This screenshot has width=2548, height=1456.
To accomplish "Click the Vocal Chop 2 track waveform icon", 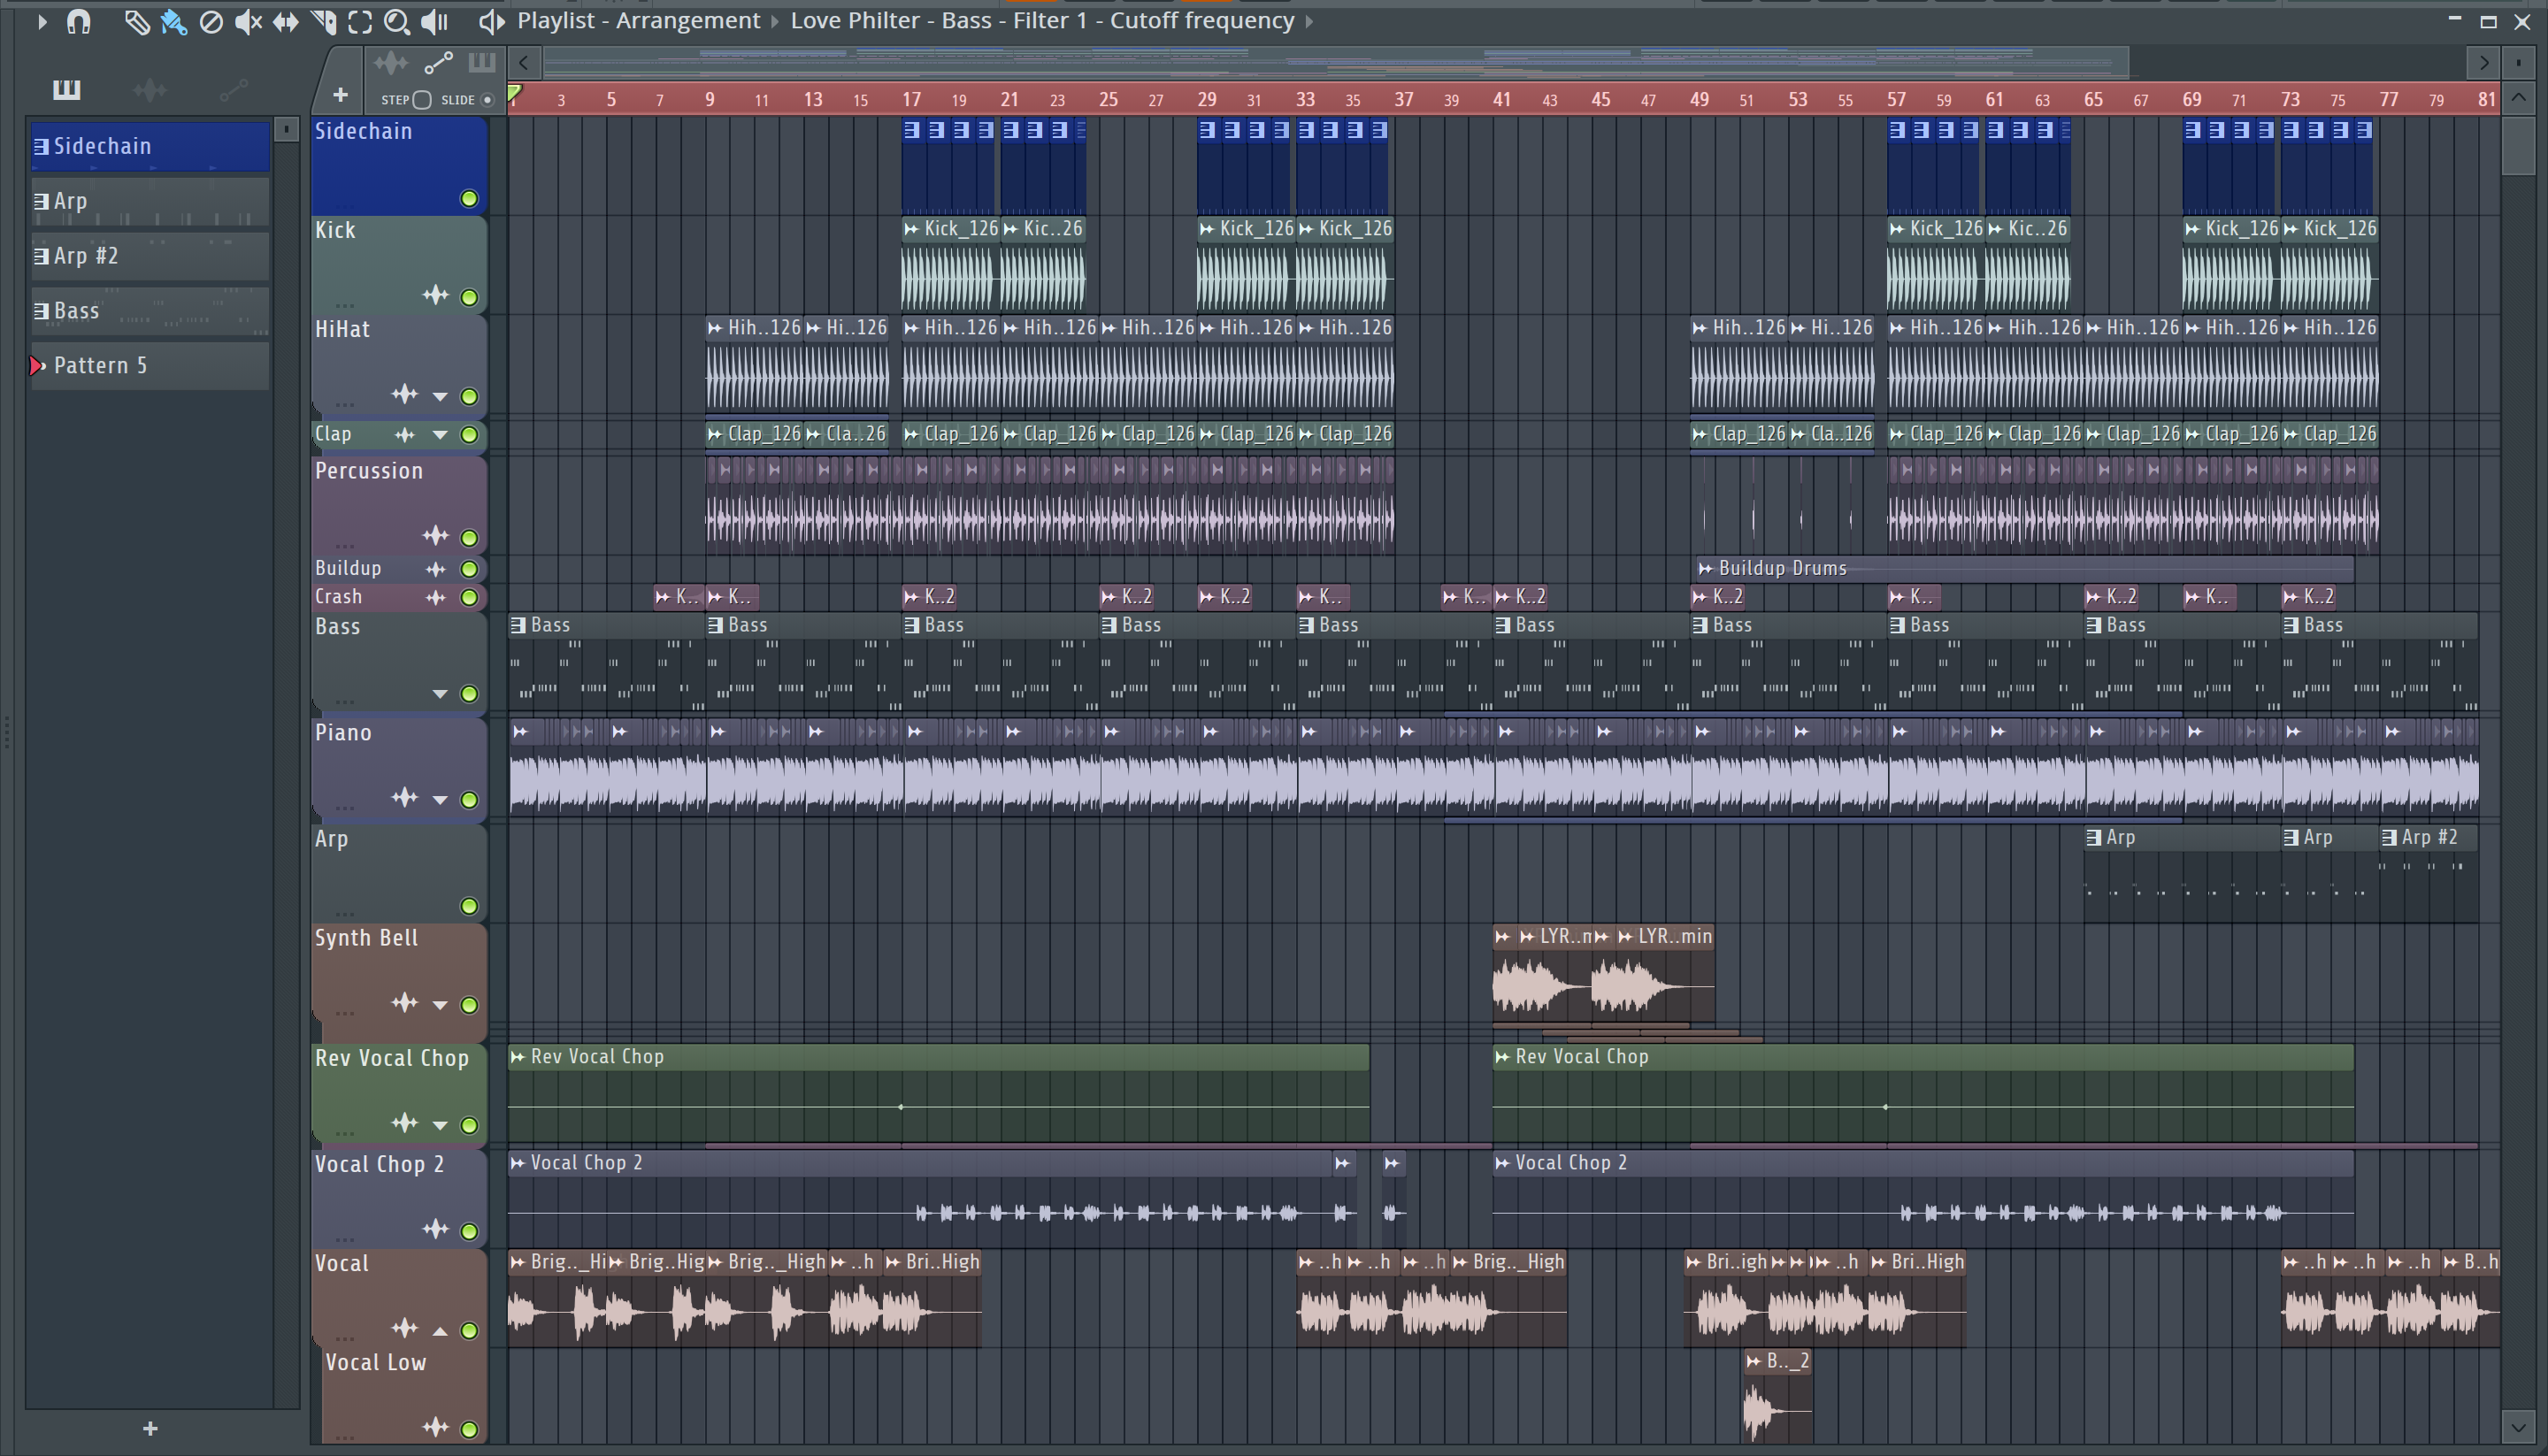I will tap(435, 1229).
